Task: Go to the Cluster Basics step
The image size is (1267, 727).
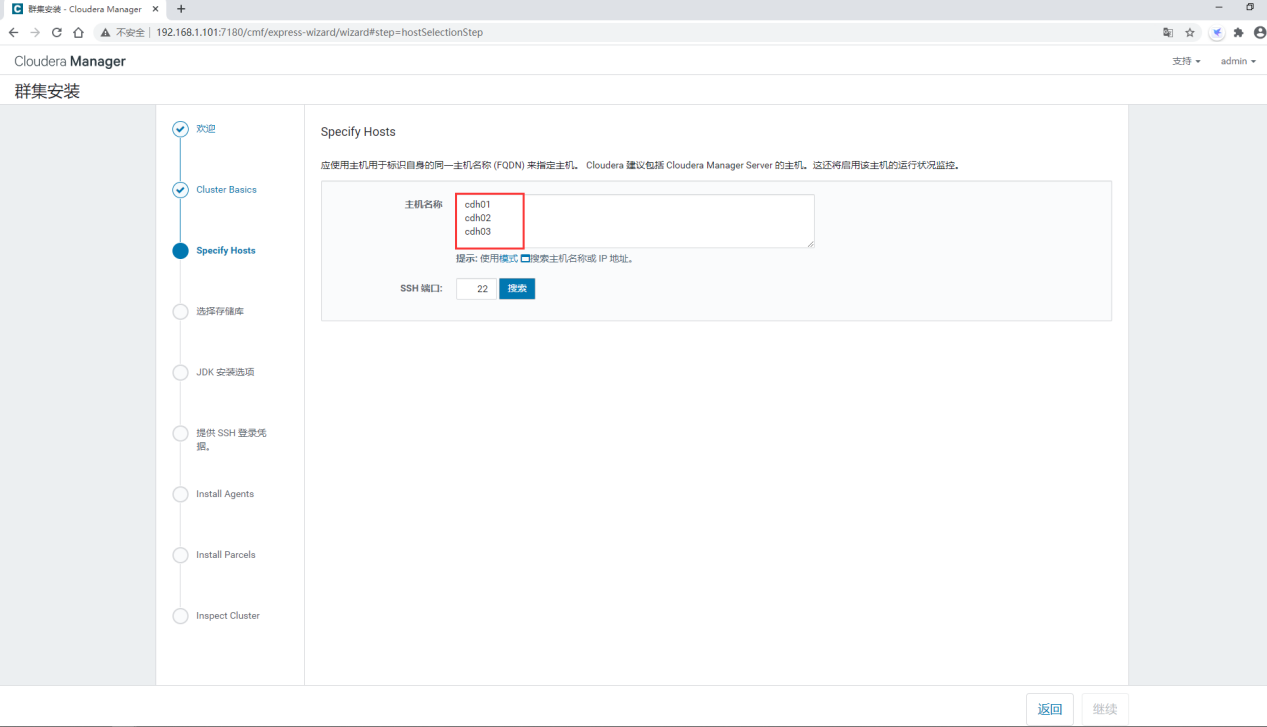Action: pos(226,190)
